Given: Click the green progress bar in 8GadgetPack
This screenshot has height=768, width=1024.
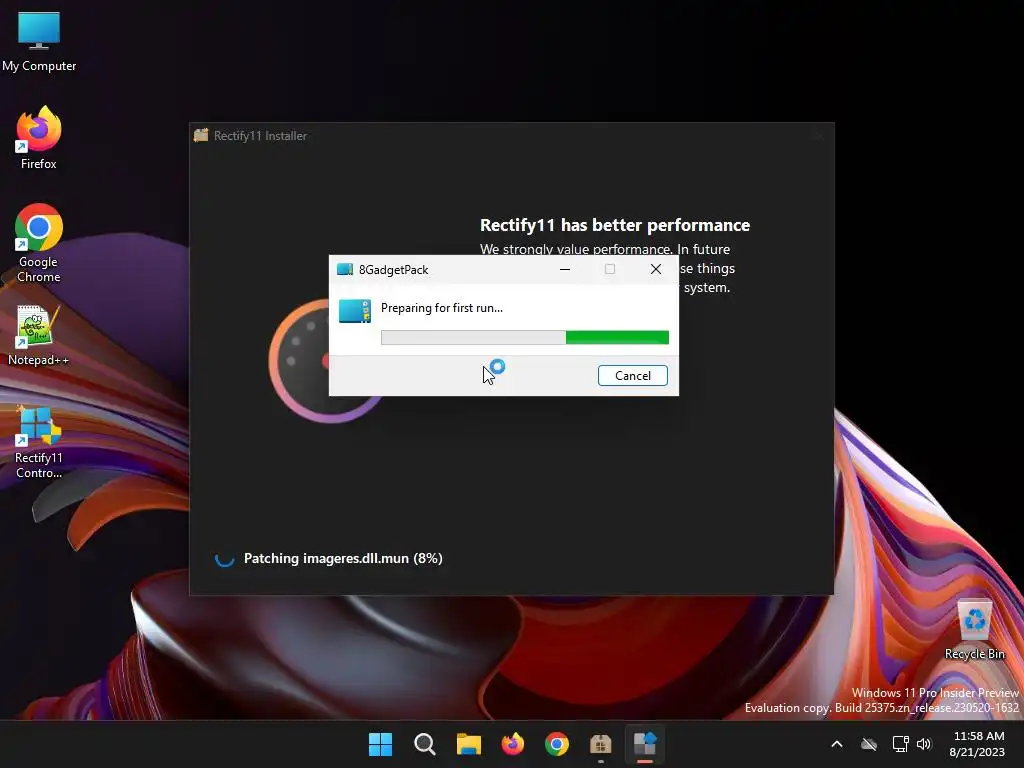Looking at the screenshot, I should click(524, 337).
